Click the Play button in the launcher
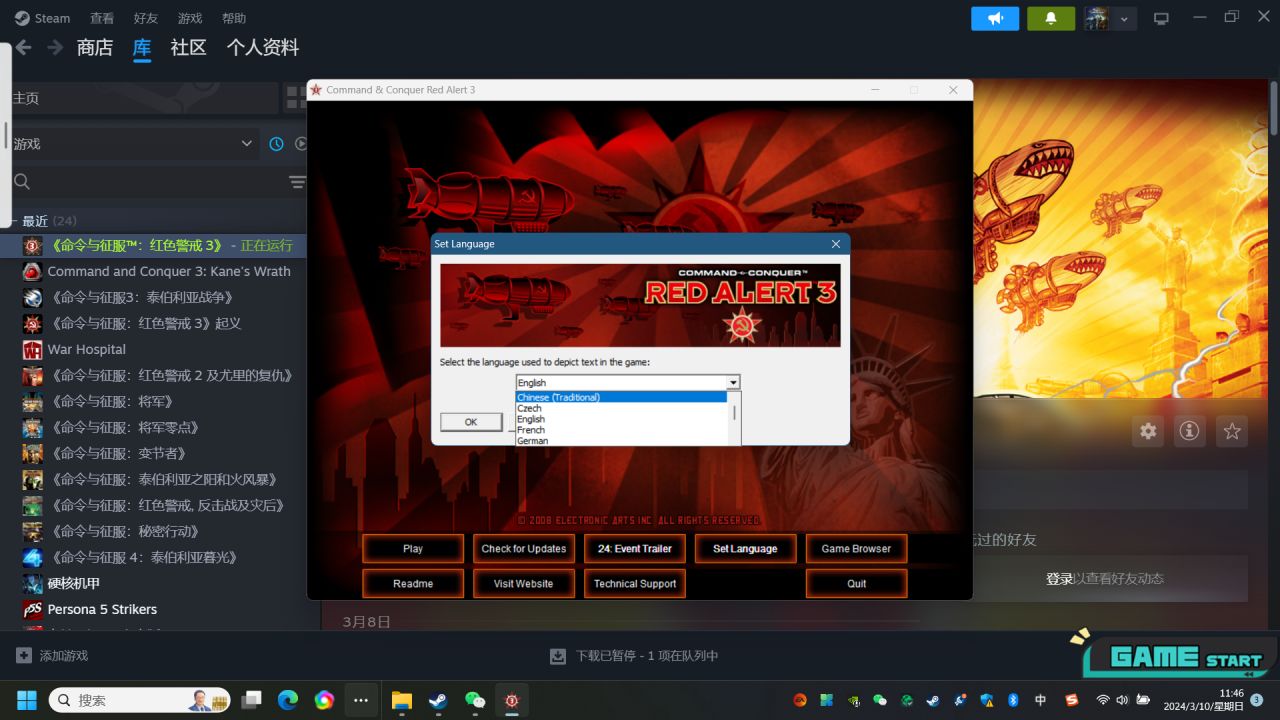 [x=413, y=548]
